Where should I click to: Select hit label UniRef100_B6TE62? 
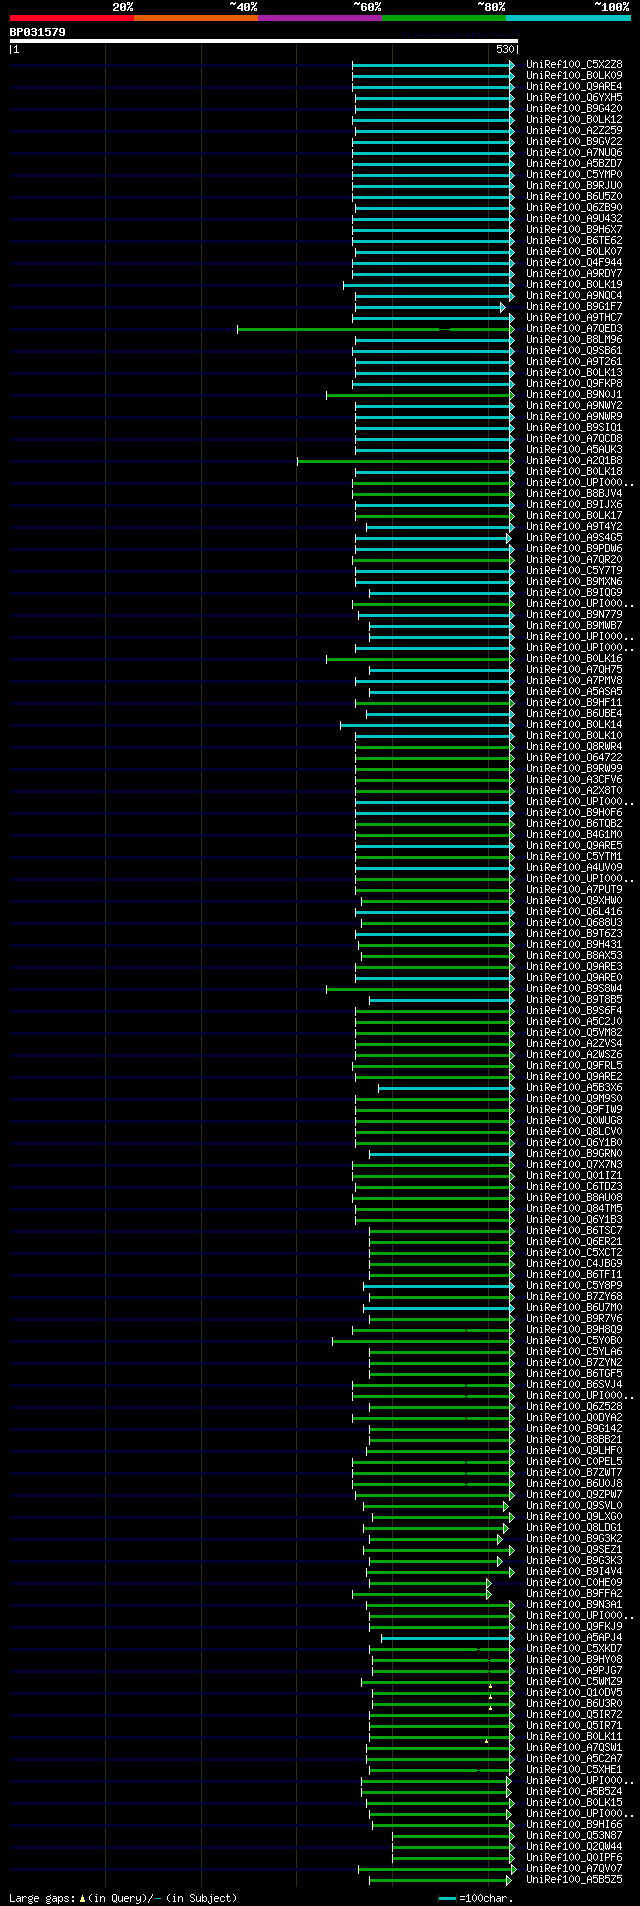pyautogui.click(x=574, y=240)
